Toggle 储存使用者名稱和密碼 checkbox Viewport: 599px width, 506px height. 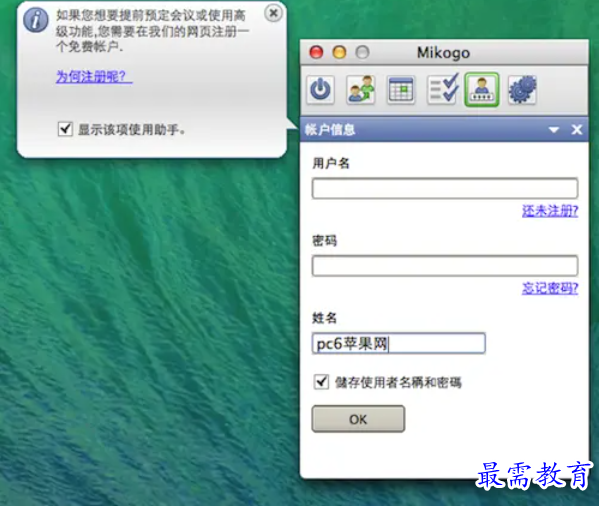[x=321, y=382]
